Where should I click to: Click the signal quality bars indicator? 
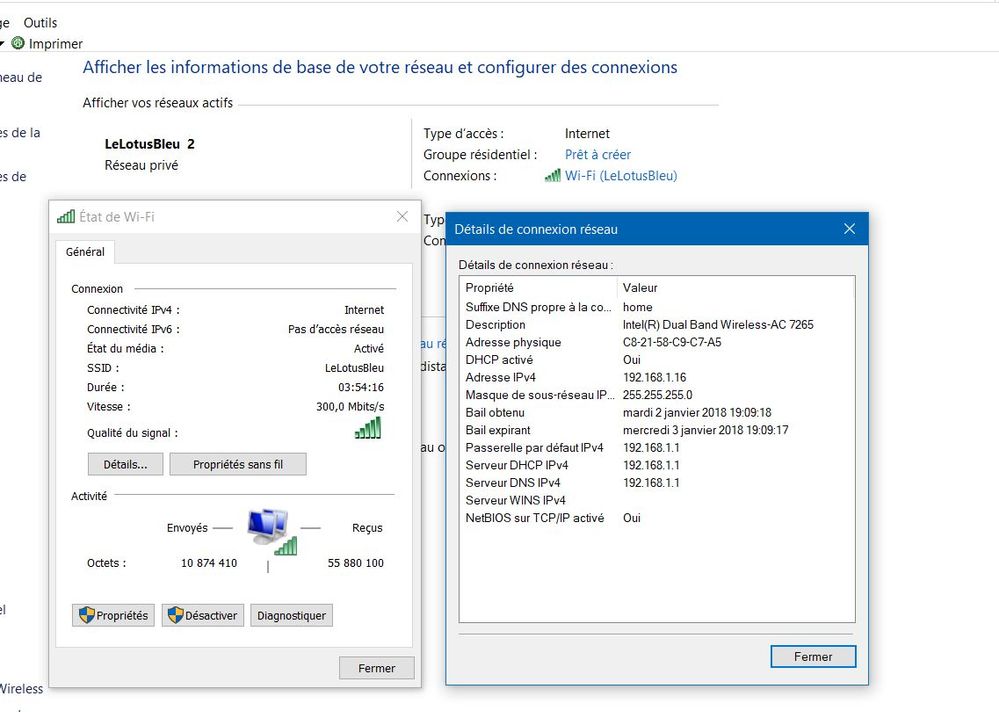click(368, 428)
